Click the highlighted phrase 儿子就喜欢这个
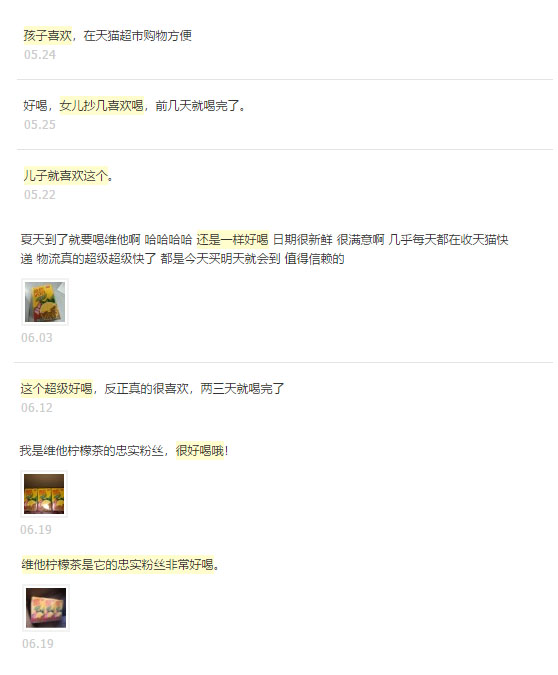Image resolution: width=558 pixels, height=675 pixels. (65, 176)
